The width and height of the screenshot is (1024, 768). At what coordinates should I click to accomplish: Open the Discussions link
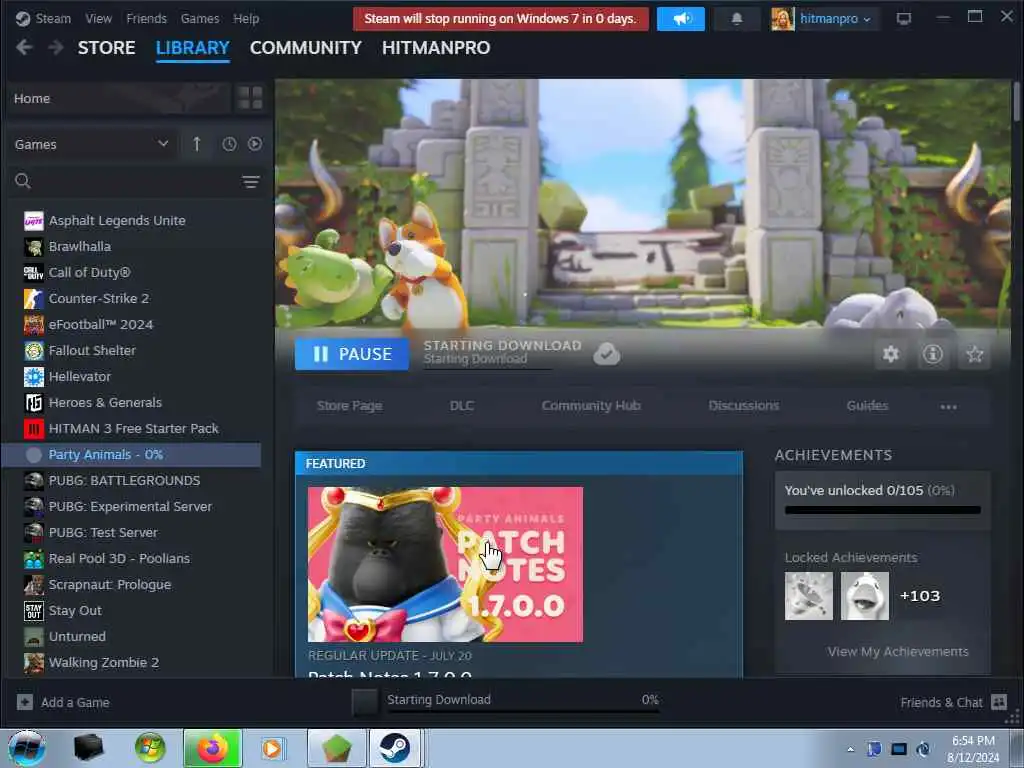point(744,406)
